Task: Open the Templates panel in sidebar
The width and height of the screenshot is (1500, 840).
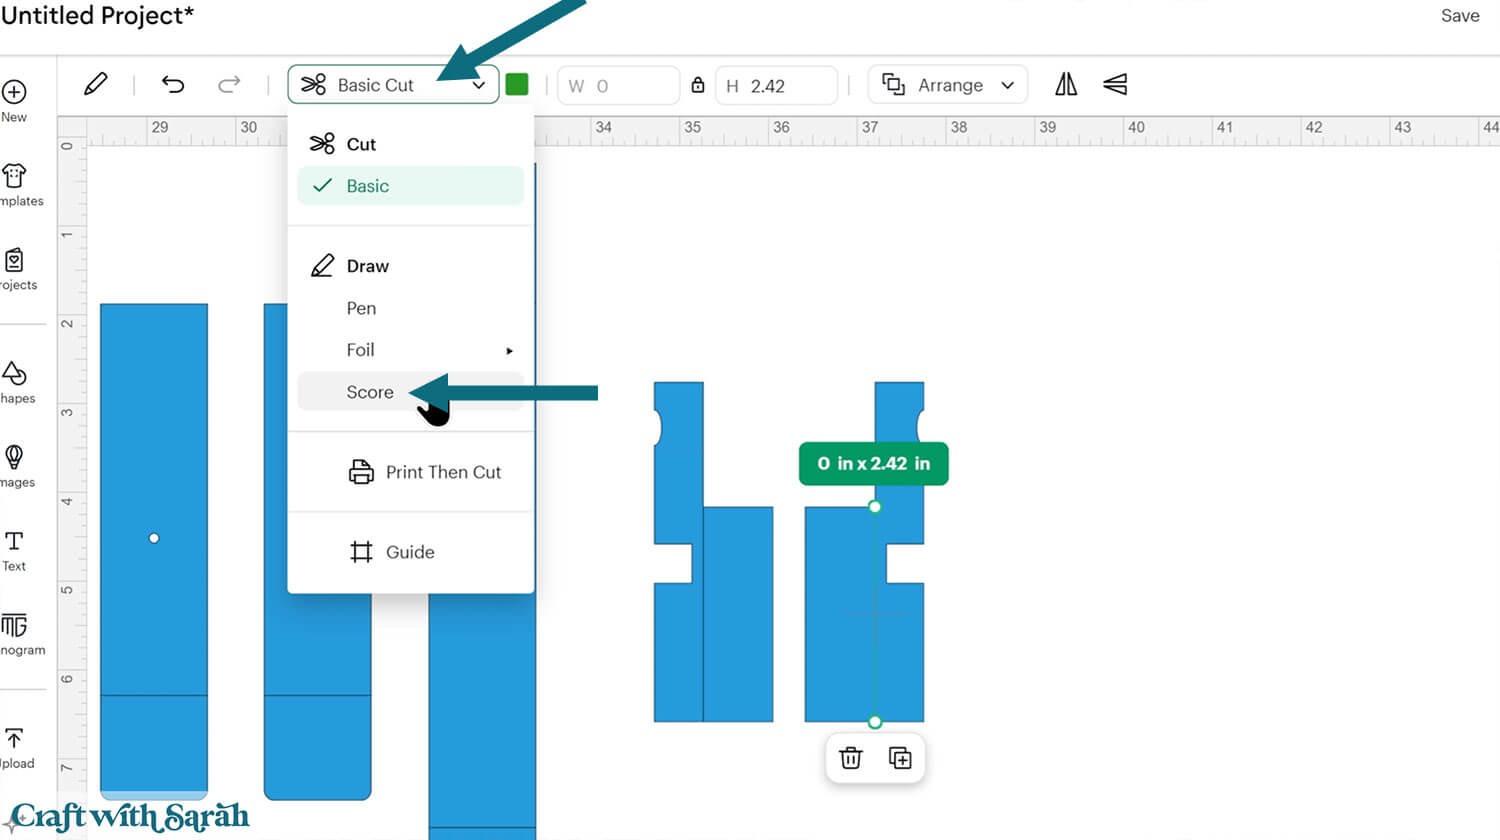Action: [14, 176]
